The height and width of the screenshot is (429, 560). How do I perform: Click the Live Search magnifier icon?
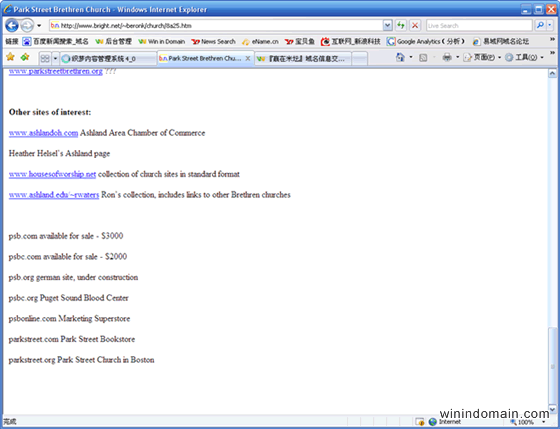[x=540, y=25]
